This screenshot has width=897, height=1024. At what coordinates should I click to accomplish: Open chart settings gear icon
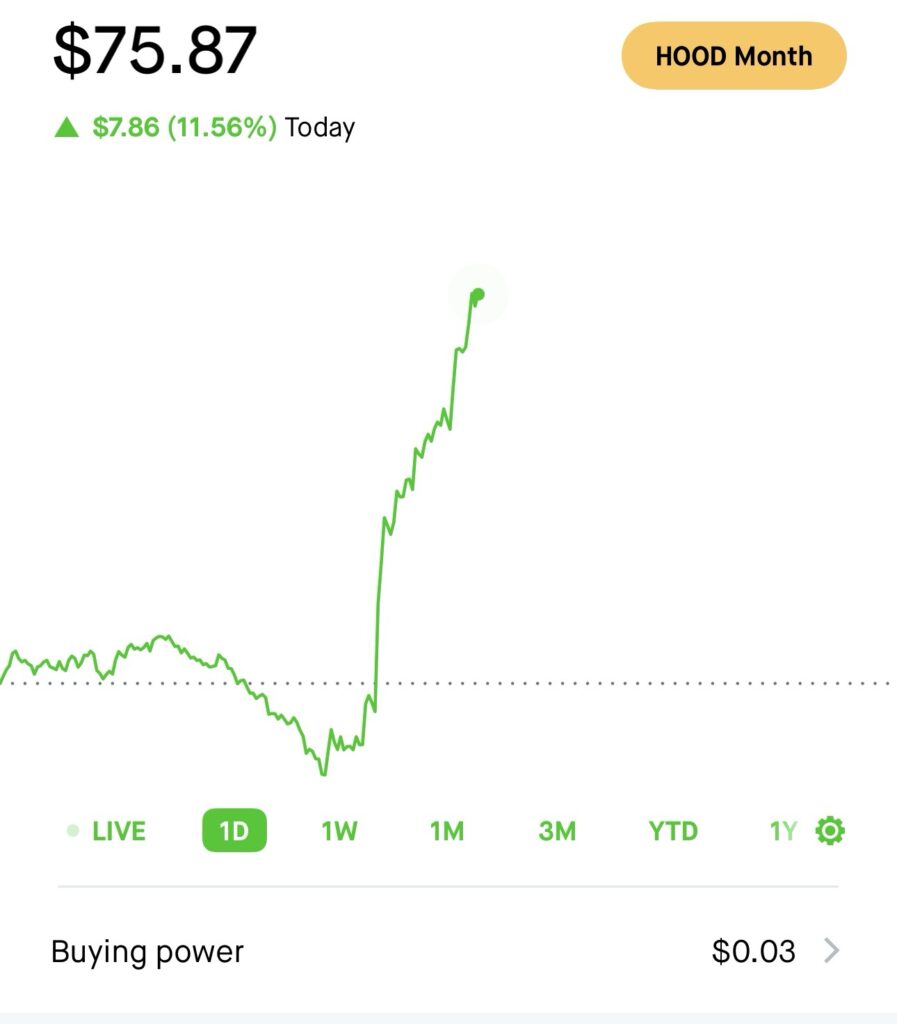(x=830, y=831)
